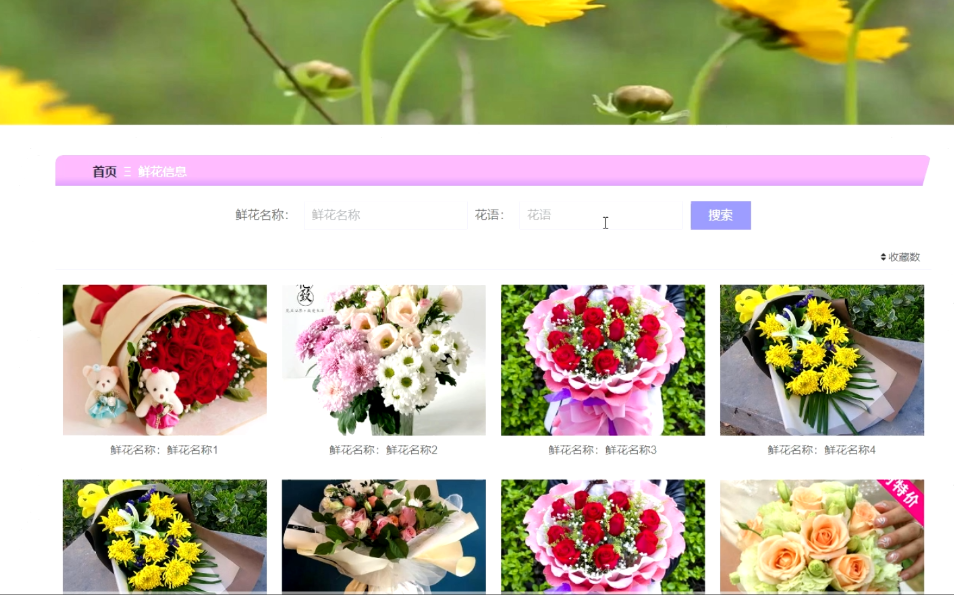Viewport: 954px width, 595px height.
Task: Click the 鲜花名称1 caption link
Action: pos(165,450)
